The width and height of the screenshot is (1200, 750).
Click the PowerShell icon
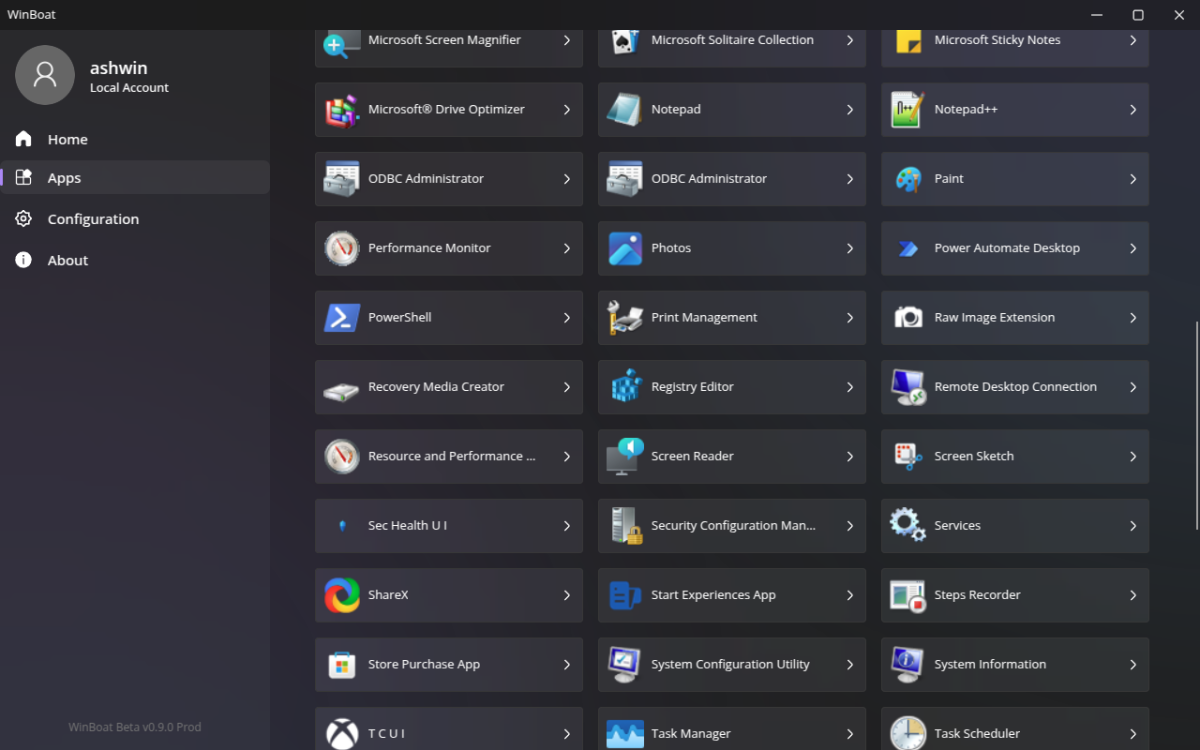342,317
